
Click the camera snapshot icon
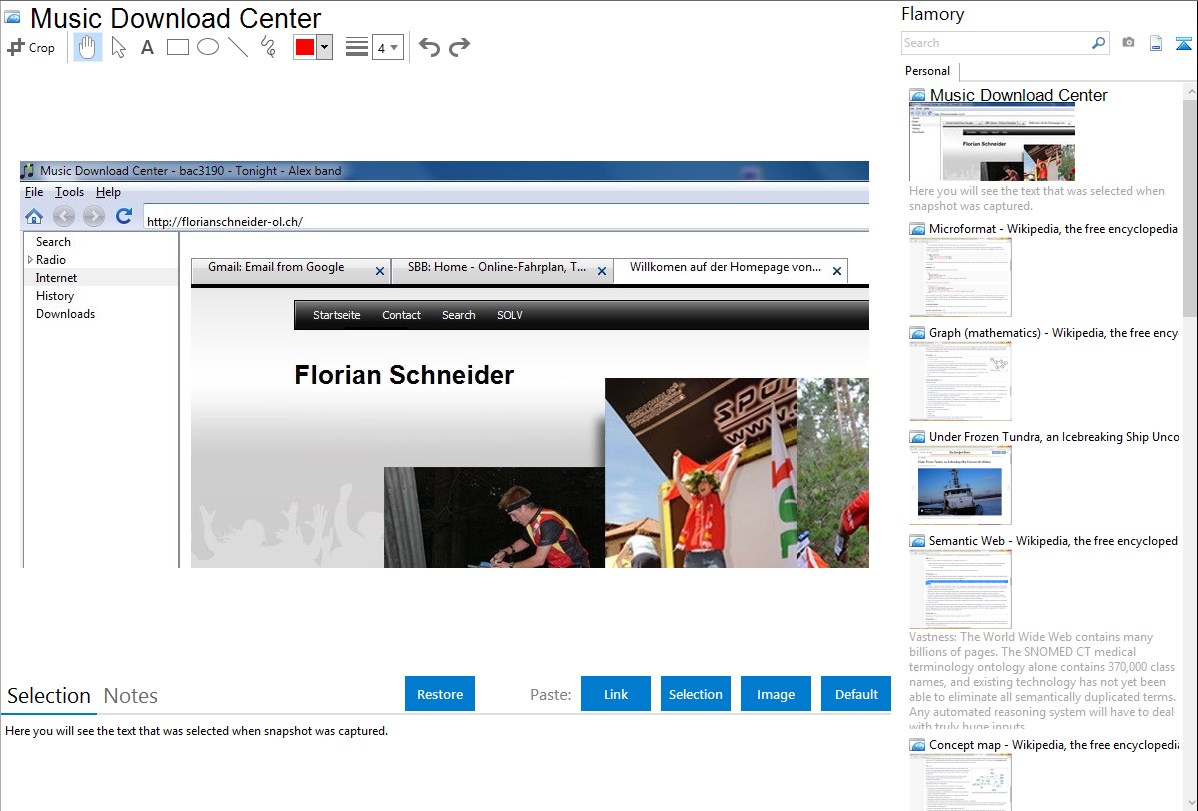(1128, 43)
